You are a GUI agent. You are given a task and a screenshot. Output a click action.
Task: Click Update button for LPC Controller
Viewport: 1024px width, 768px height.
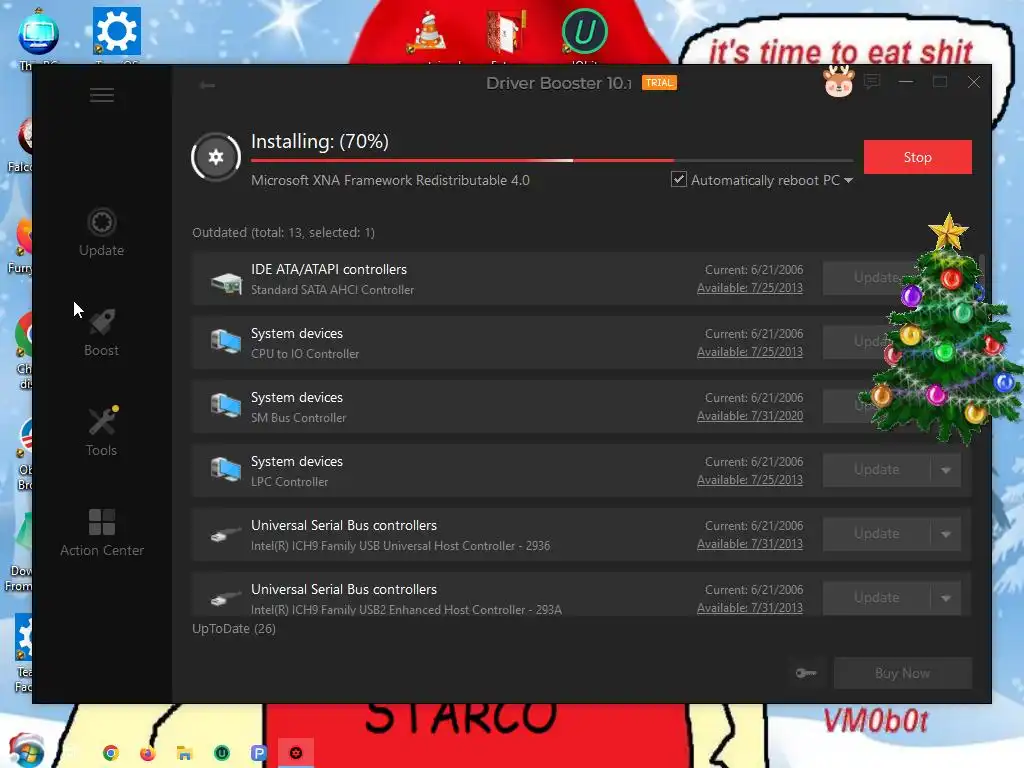point(876,470)
